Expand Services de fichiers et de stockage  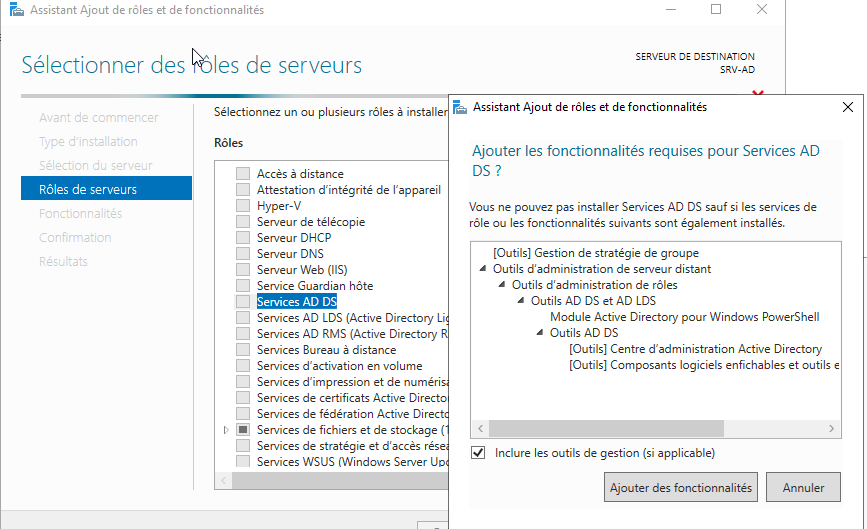[x=227, y=430]
